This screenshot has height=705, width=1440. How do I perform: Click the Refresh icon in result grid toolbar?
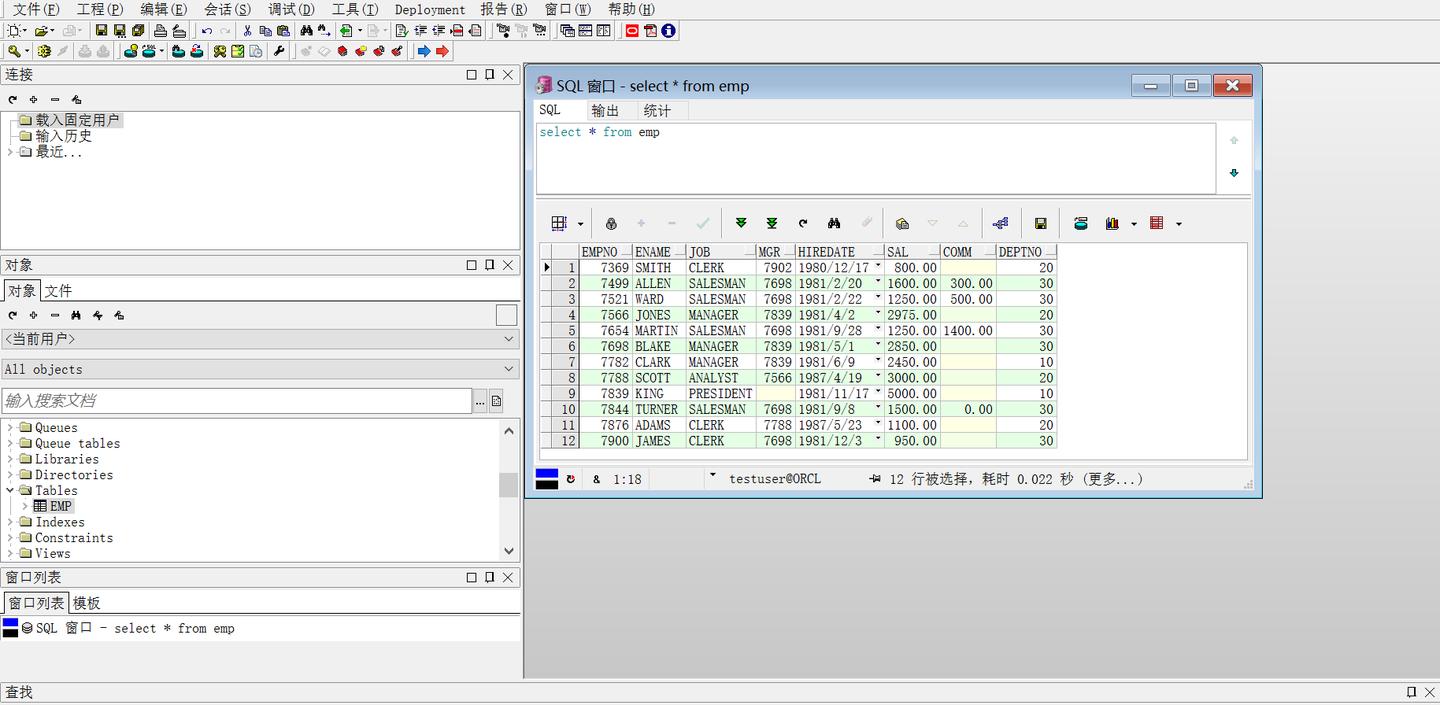coord(803,224)
